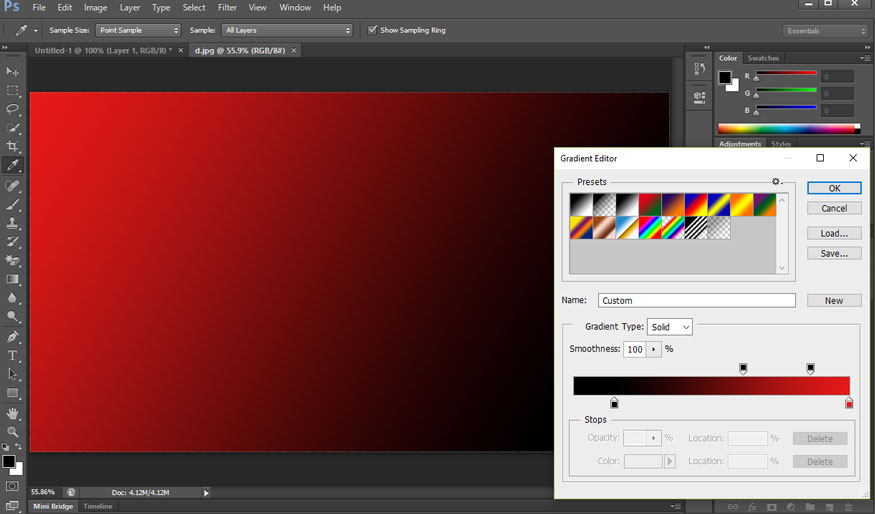
Task: Select the black color stop below gradient
Action: tap(614, 402)
